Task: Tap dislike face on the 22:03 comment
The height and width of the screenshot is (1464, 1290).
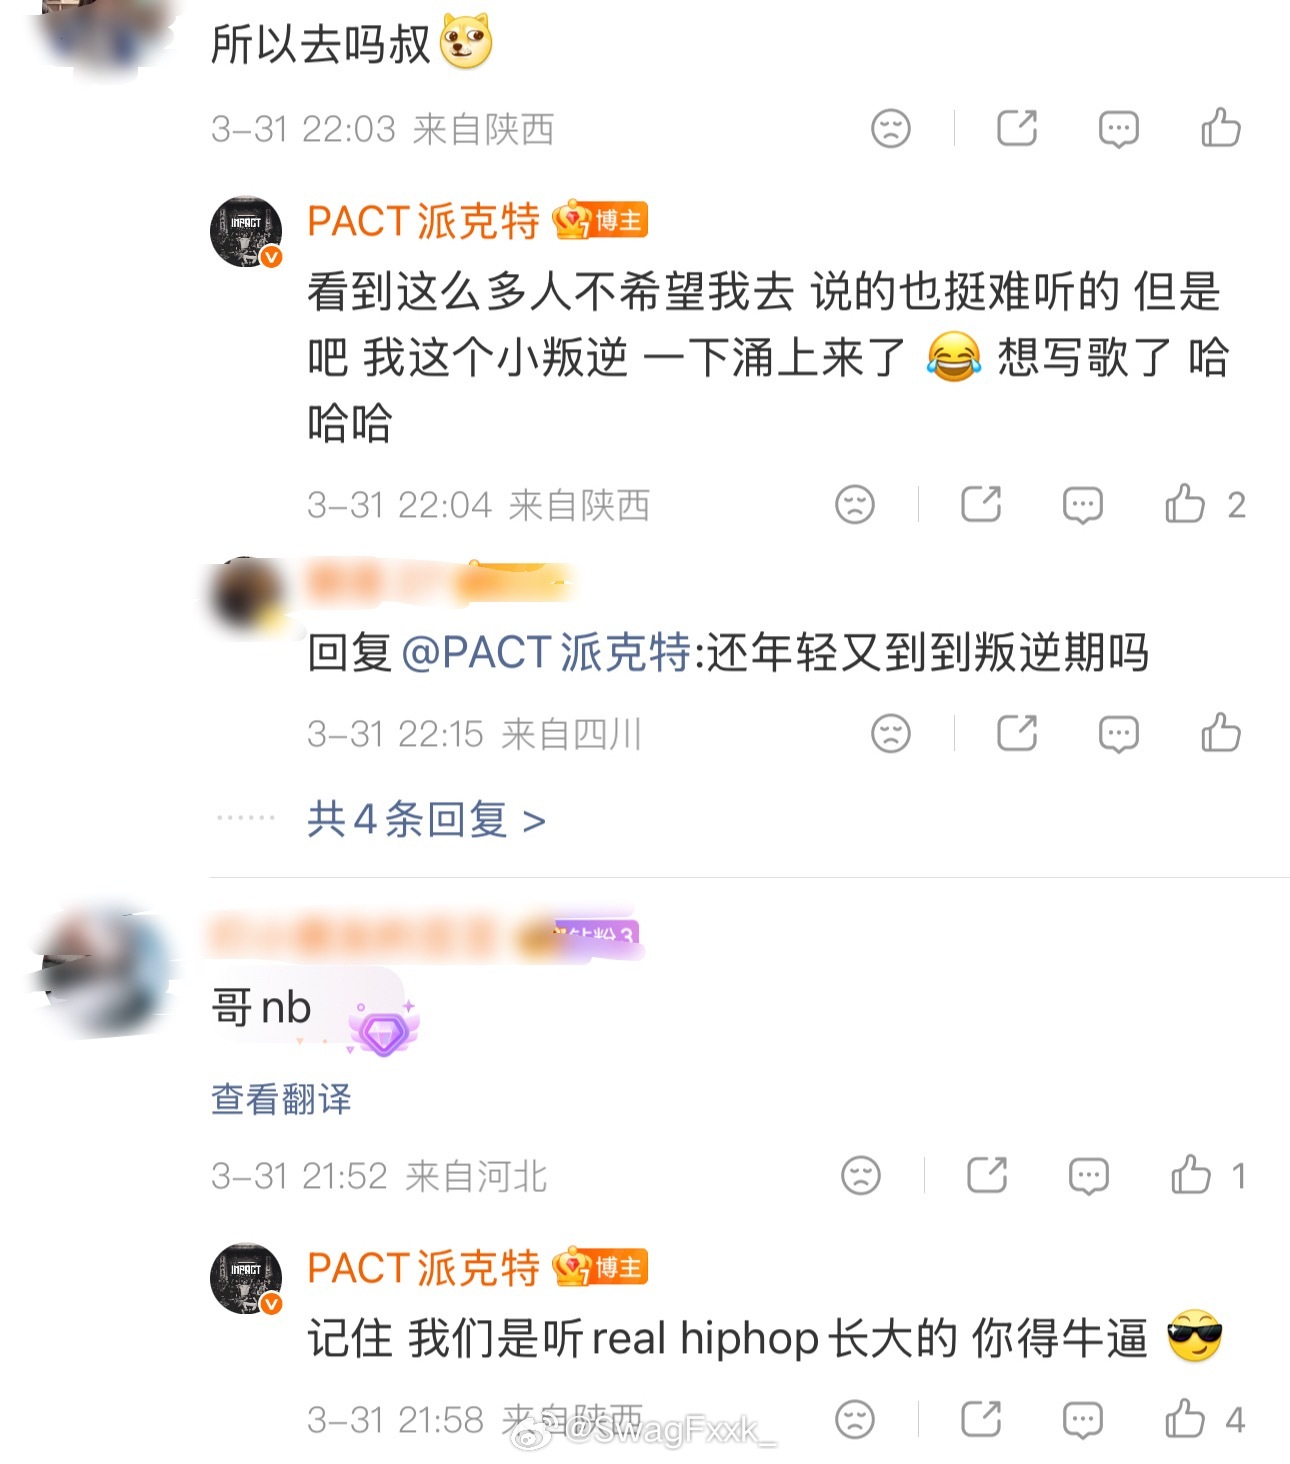Action: 890,128
